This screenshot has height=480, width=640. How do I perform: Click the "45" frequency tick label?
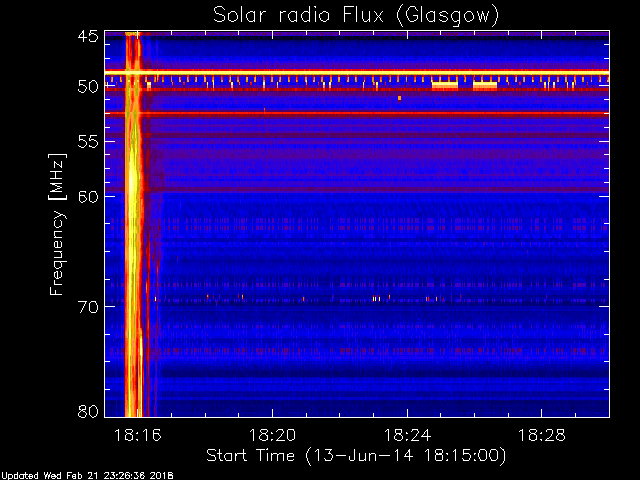tap(88, 36)
